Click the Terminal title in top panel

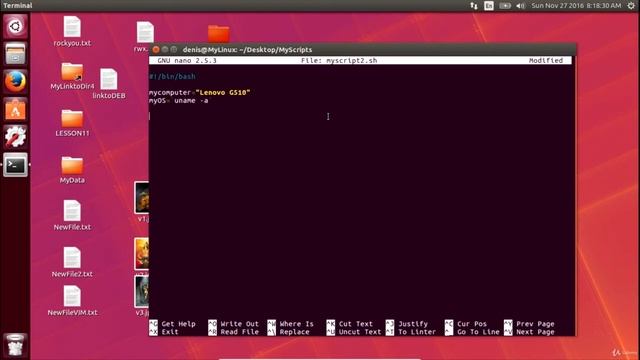[x=18, y=5]
